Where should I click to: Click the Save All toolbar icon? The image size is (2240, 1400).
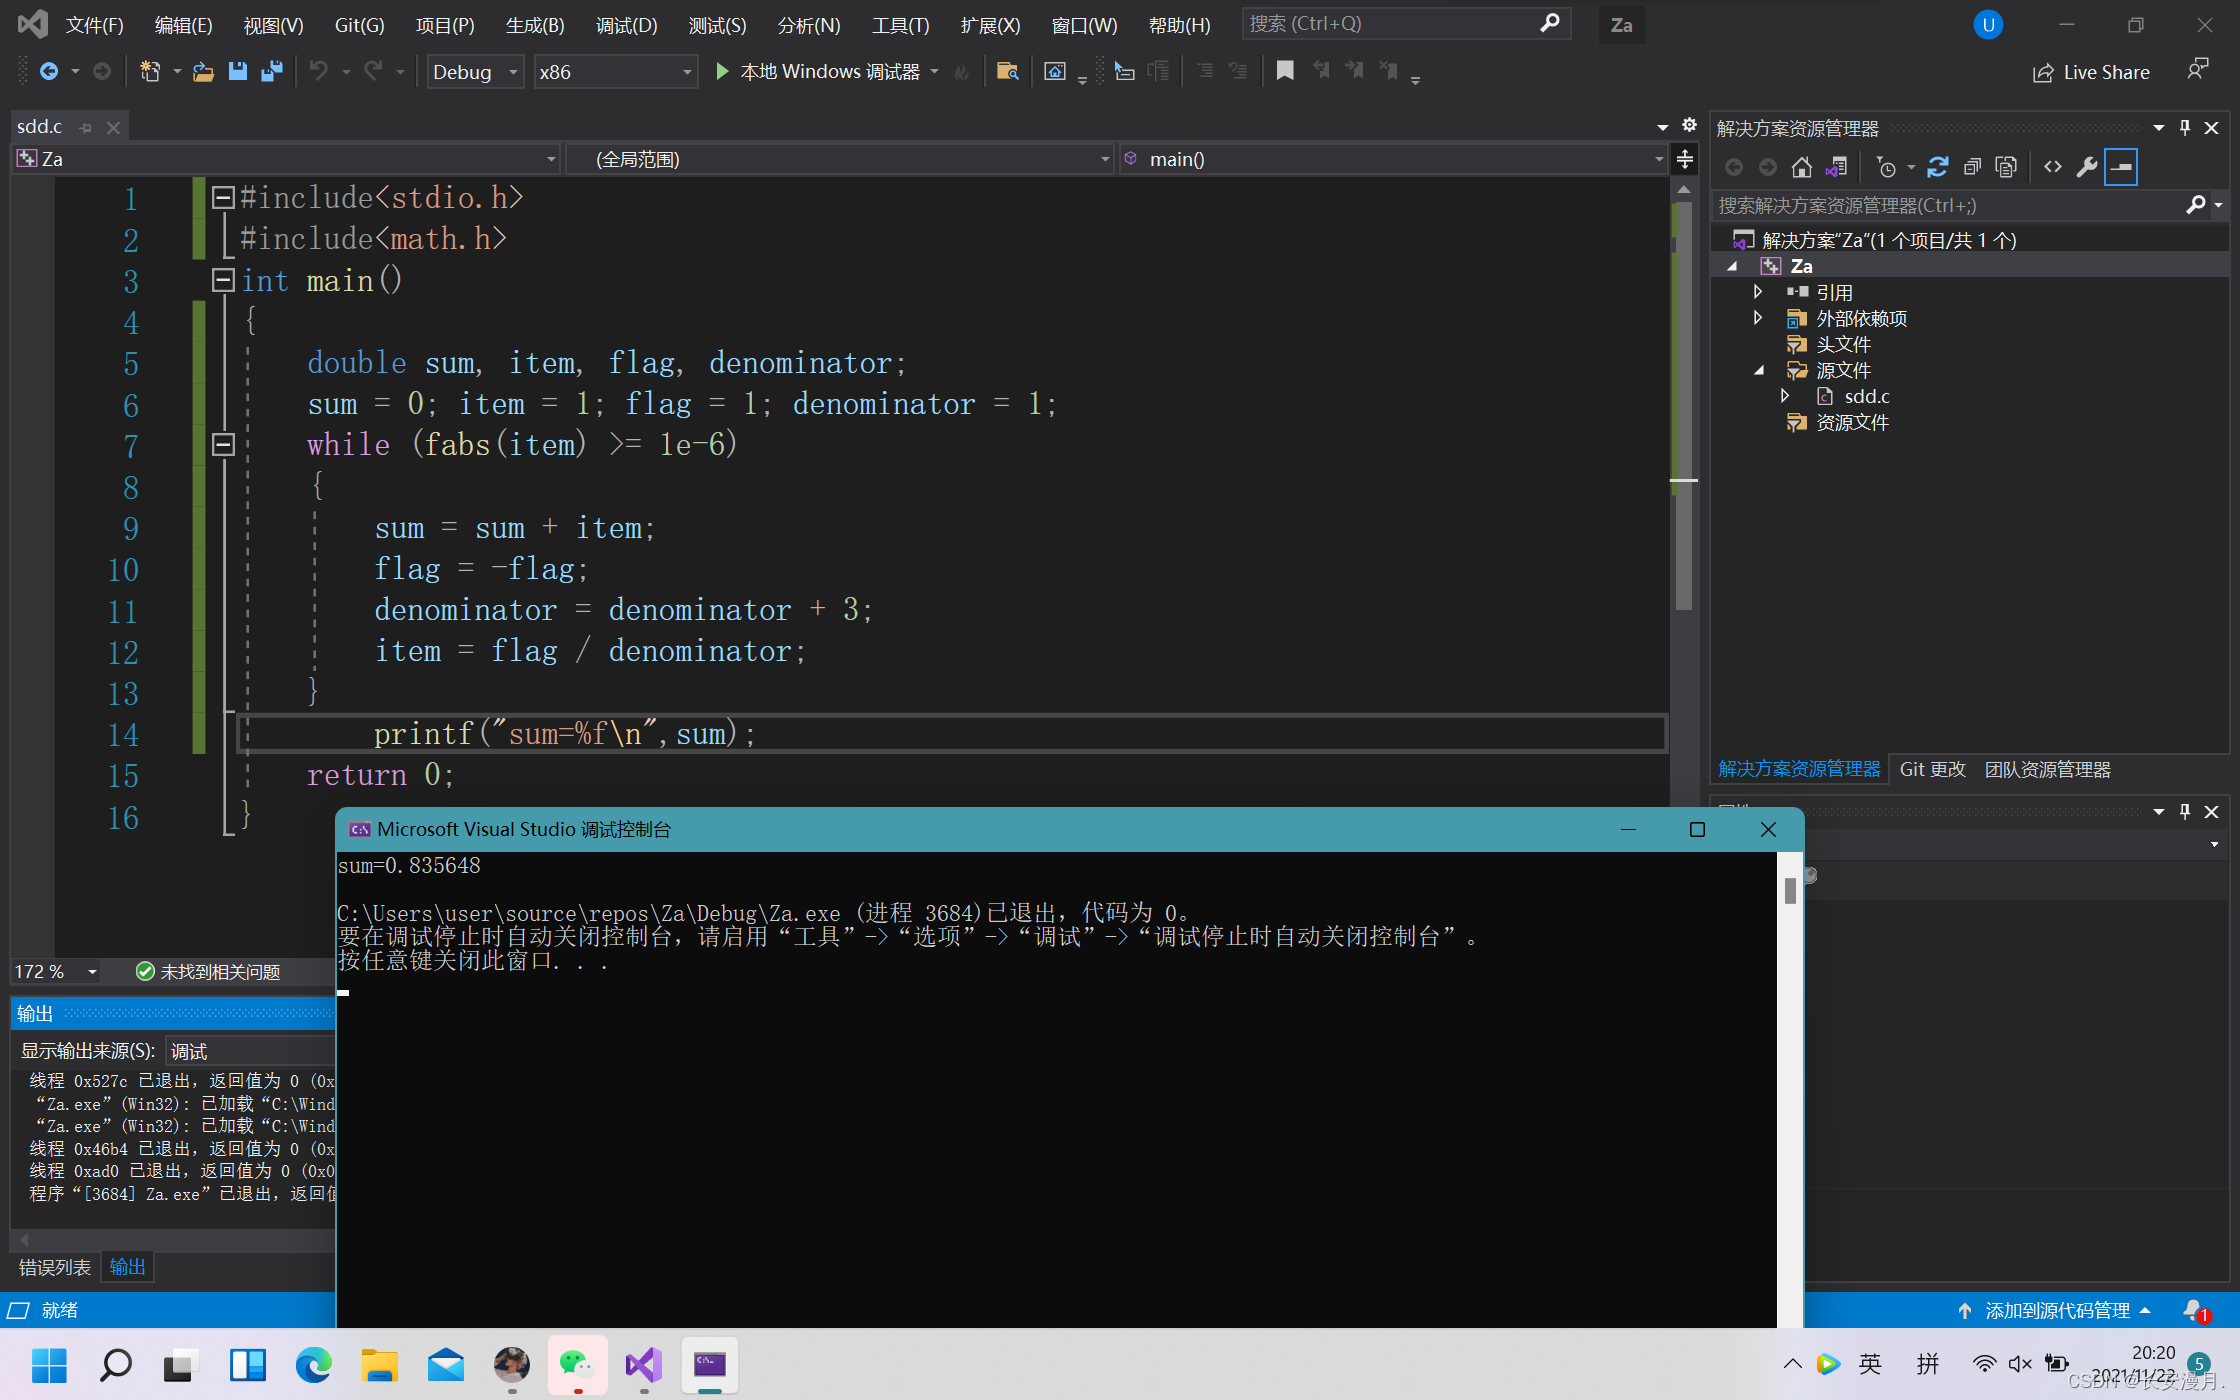click(271, 71)
